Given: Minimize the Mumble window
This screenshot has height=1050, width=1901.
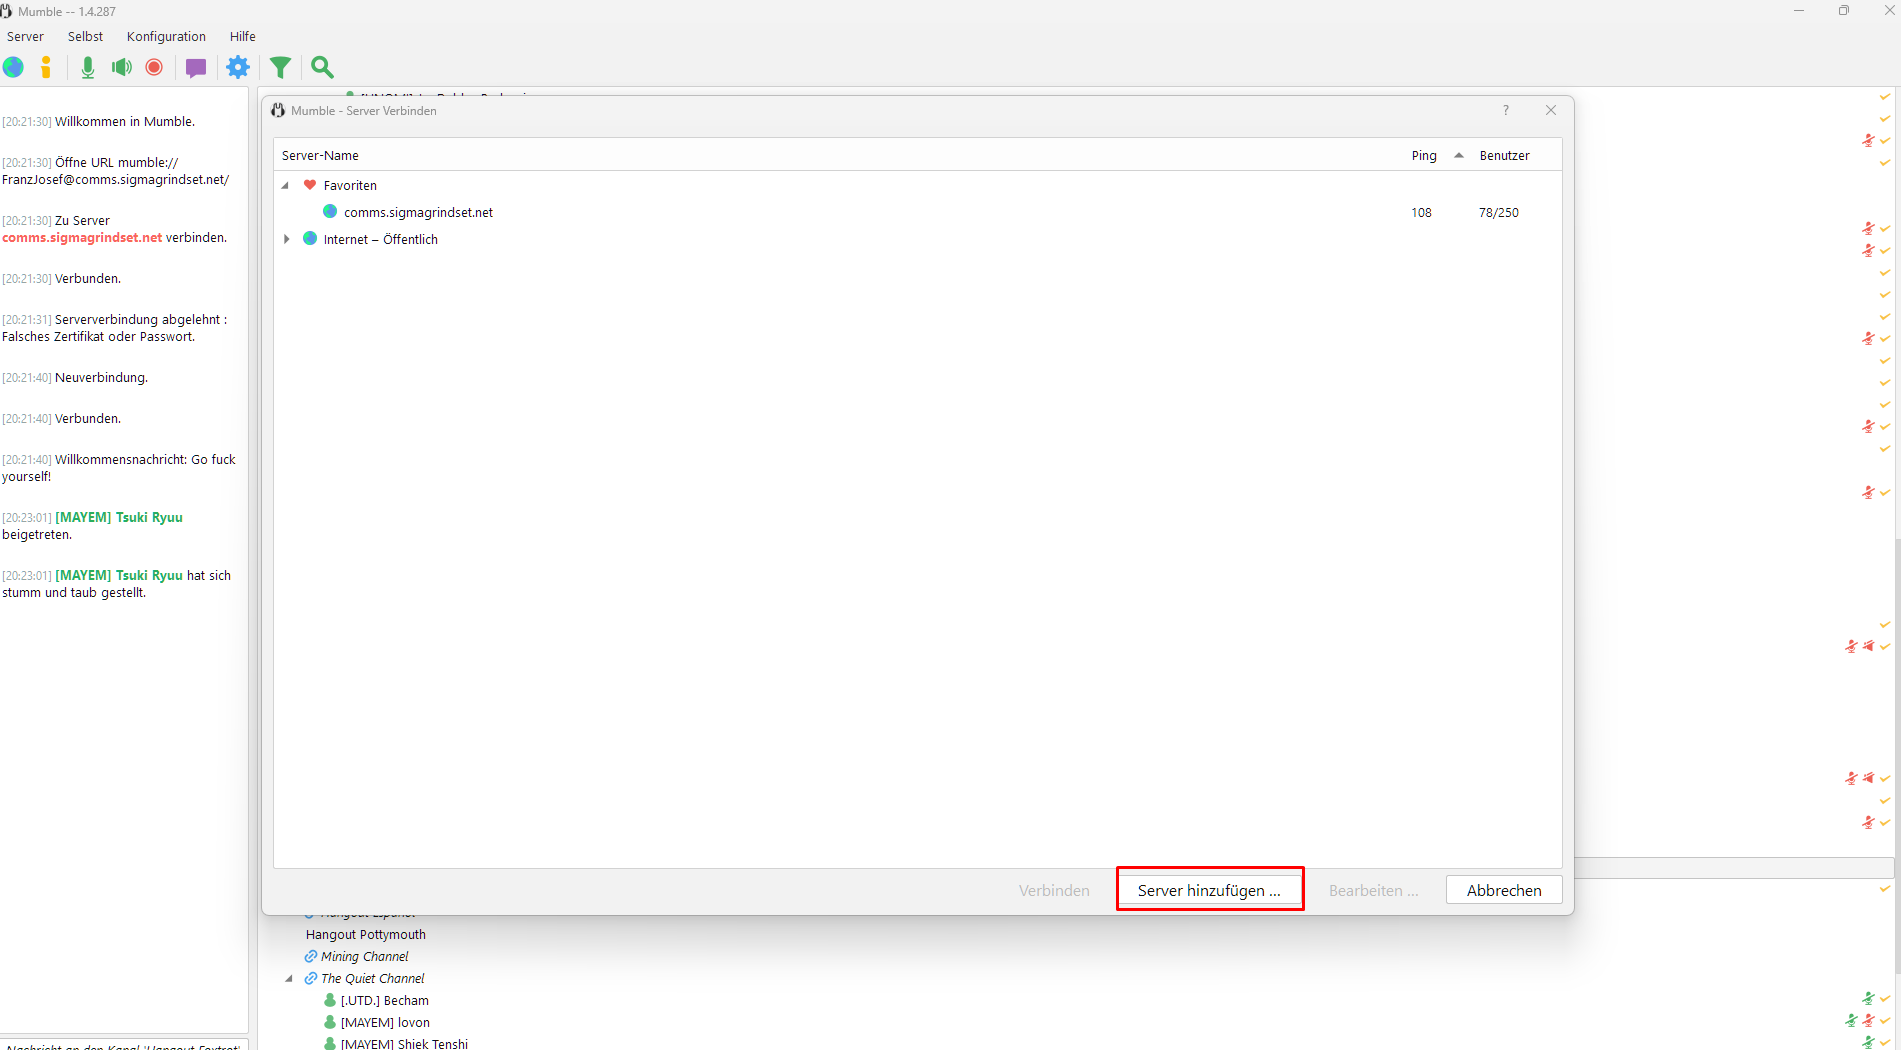Looking at the screenshot, I should click(x=1799, y=11).
